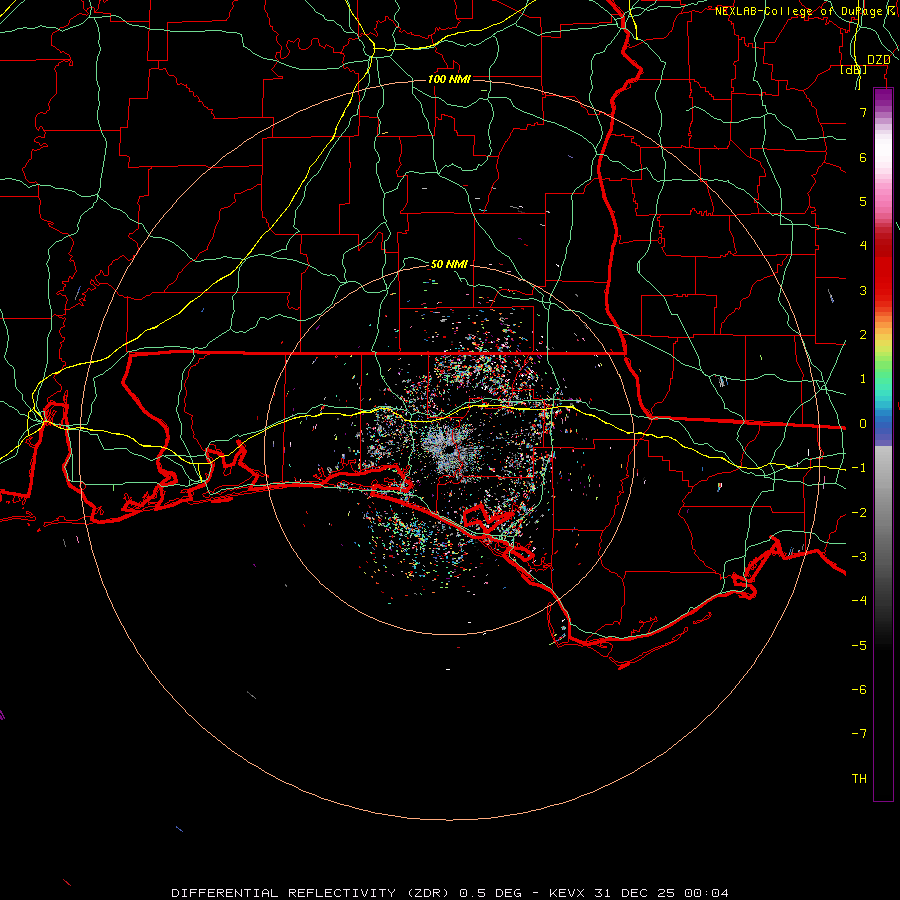Click the "-6" value on the scale
This screenshot has height=900, width=900.
(859, 690)
